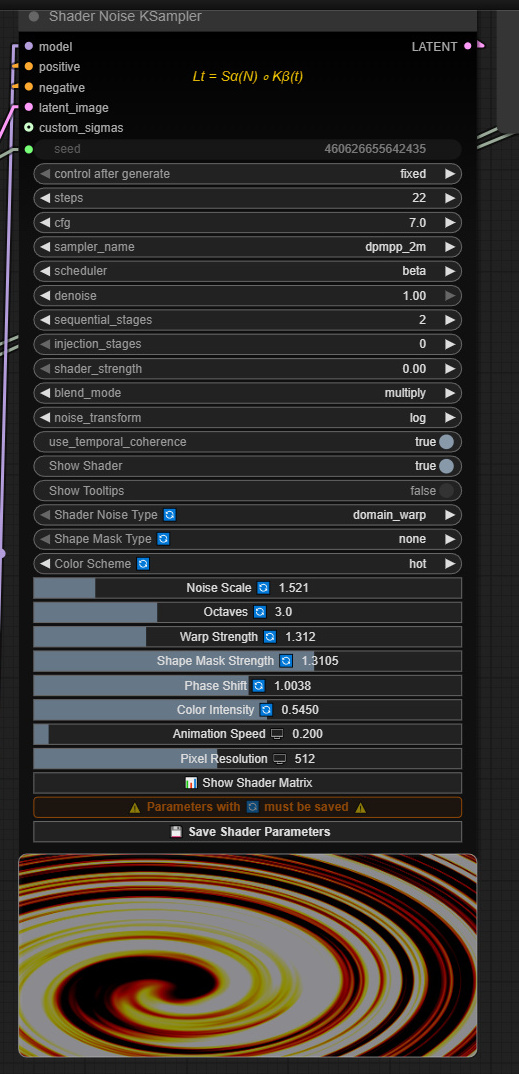
Task: Click the Color Intensity slider bar
Action: [x=247, y=710]
